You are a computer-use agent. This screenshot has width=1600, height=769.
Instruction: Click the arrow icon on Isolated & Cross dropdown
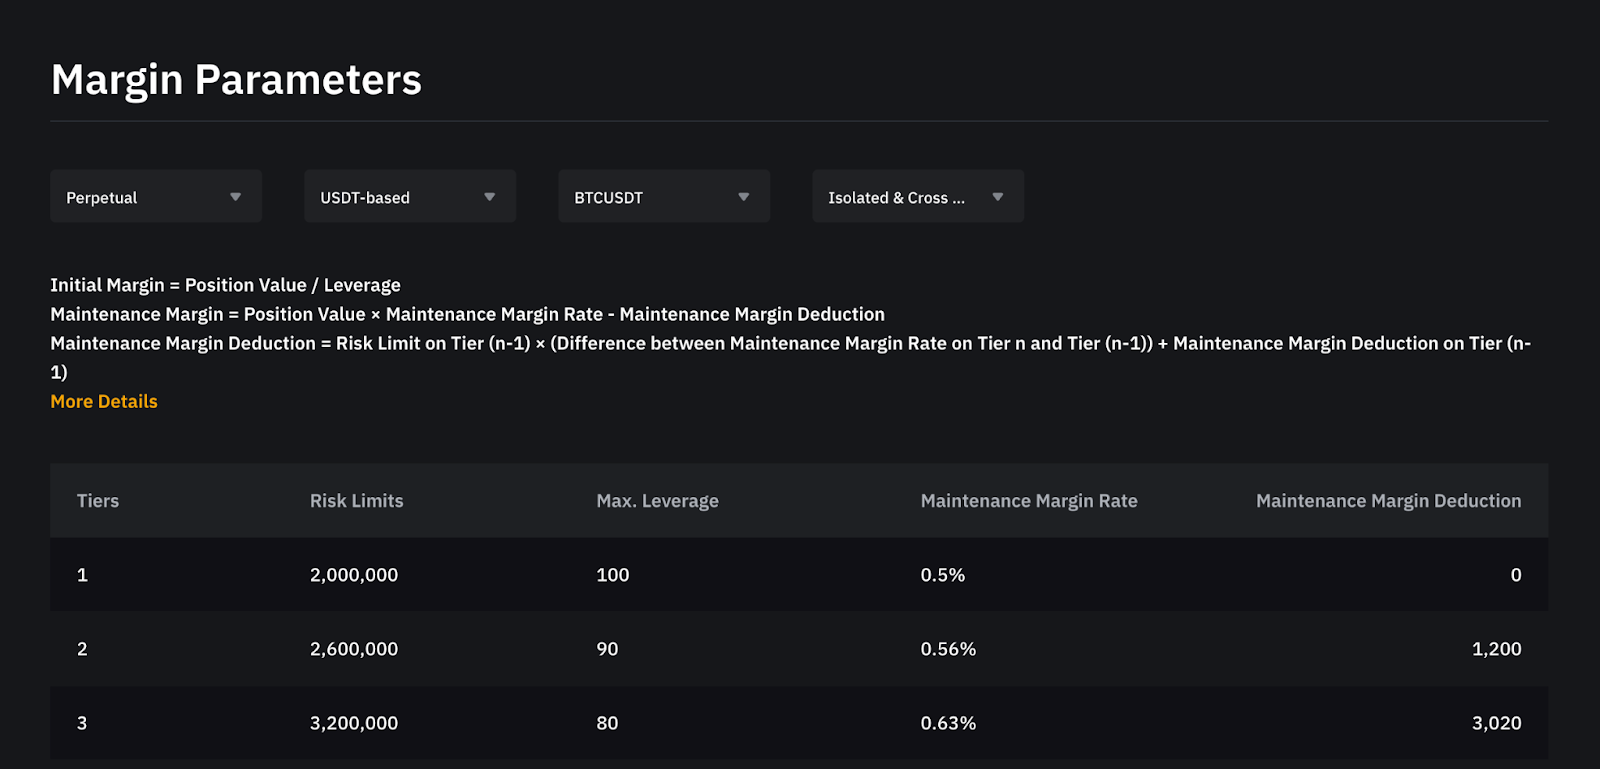point(998,197)
